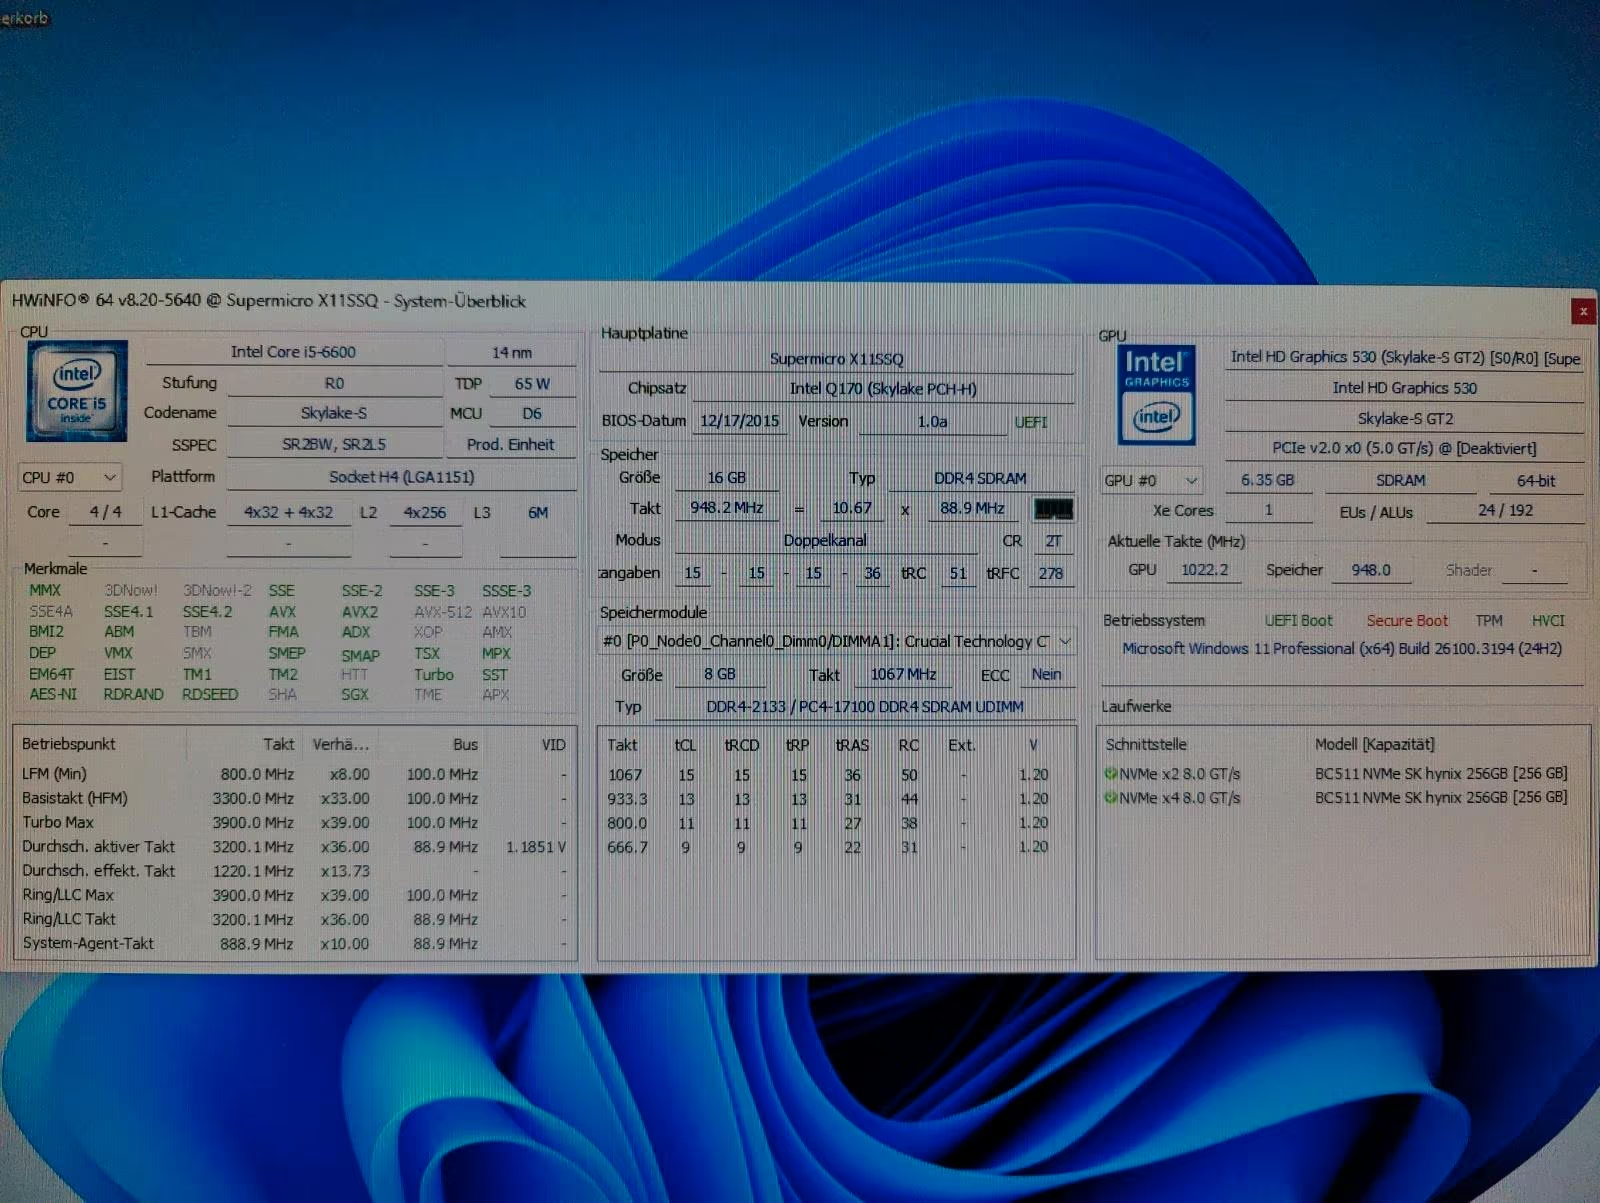The image size is (1600, 1203).
Task: Click the AVX2 feature label
Action: click(360, 612)
